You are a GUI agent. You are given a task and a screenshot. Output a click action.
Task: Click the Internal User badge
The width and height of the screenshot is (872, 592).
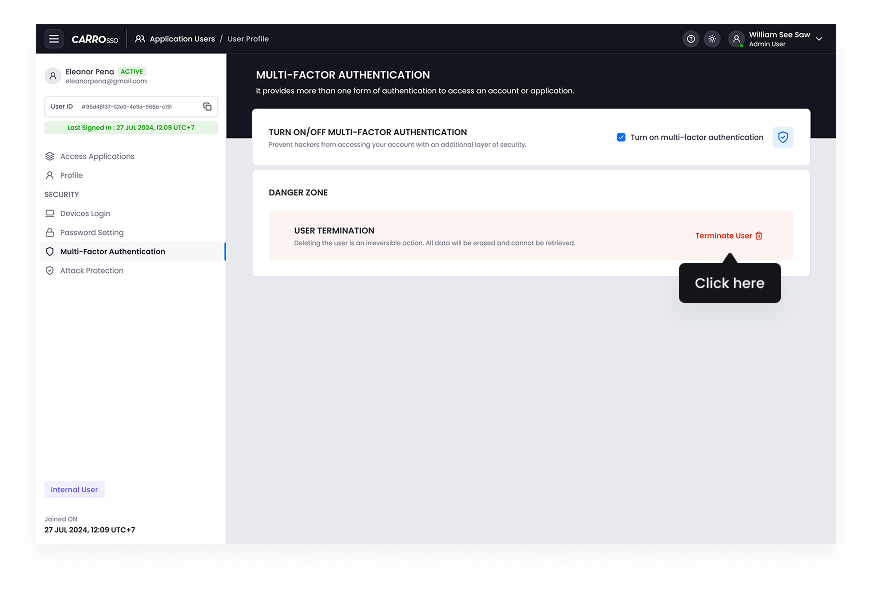click(74, 489)
